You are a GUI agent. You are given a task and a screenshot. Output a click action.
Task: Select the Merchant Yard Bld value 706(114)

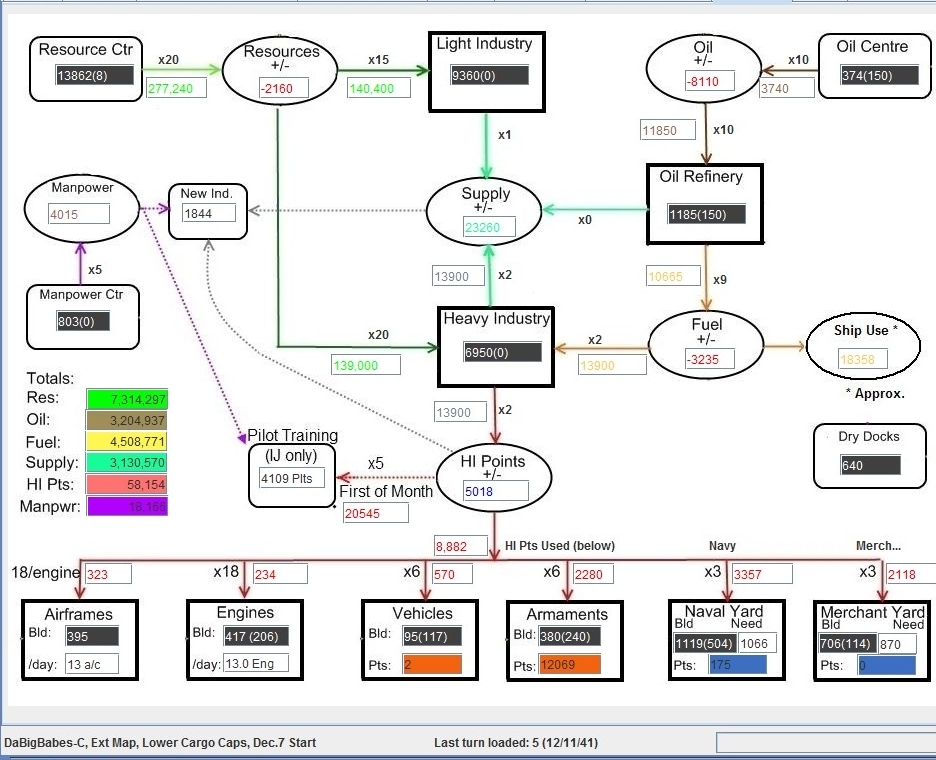click(848, 644)
